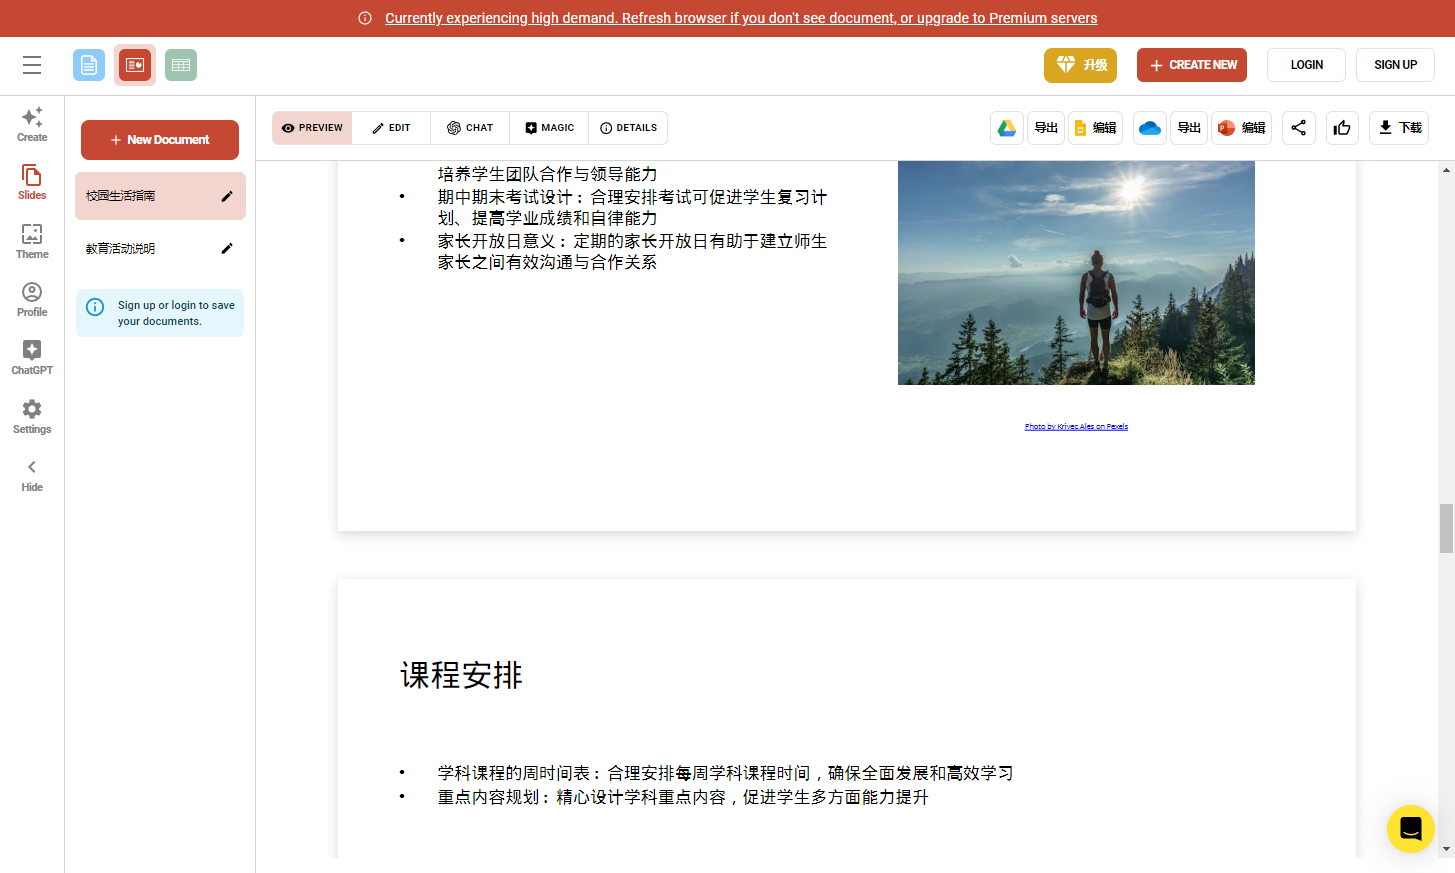Show the Details tab
1455x873 pixels.
click(628, 128)
